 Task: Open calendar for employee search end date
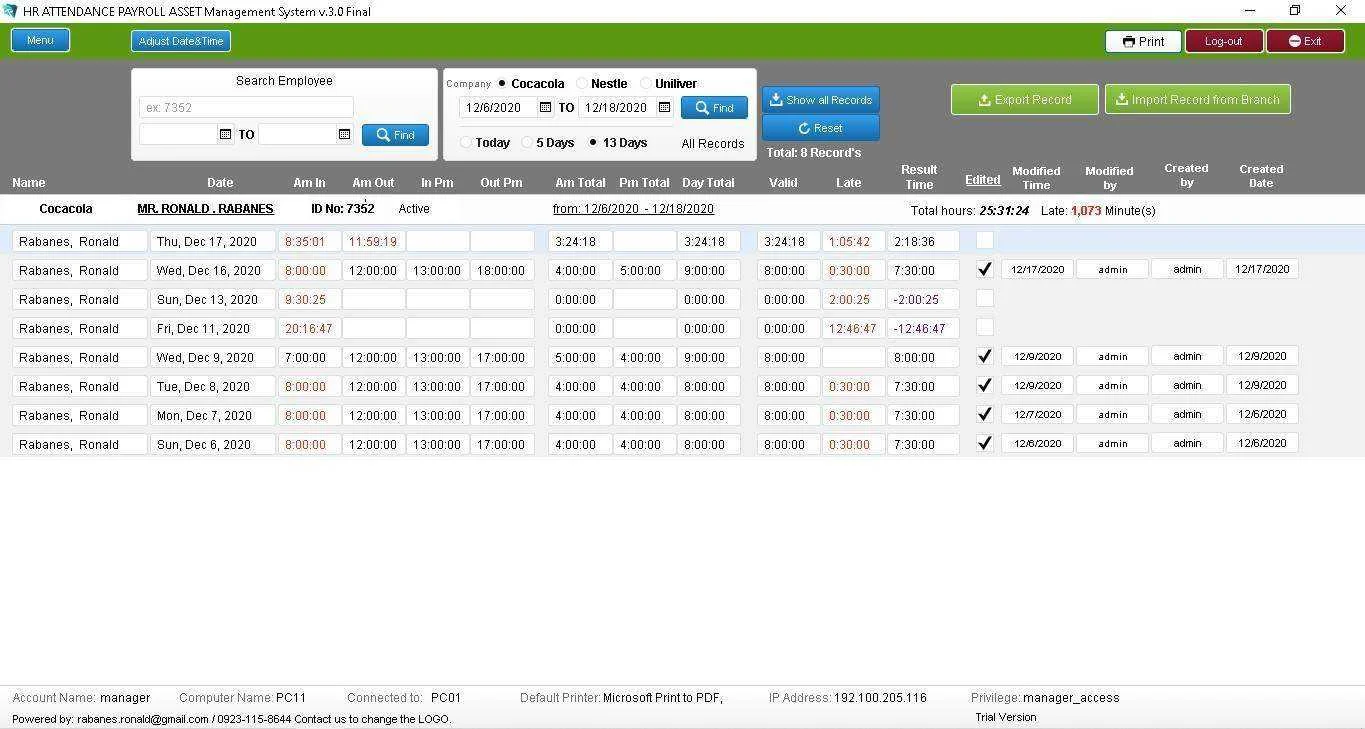pyautogui.click(x=344, y=134)
